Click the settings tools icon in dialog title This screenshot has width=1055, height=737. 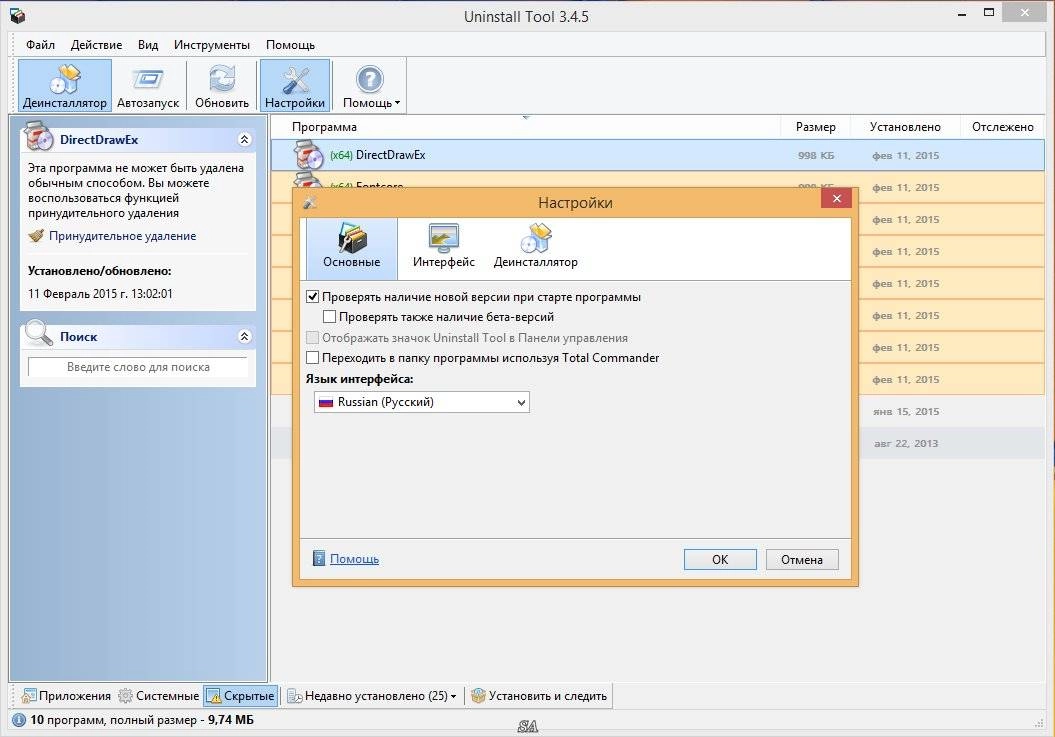[310, 202]
